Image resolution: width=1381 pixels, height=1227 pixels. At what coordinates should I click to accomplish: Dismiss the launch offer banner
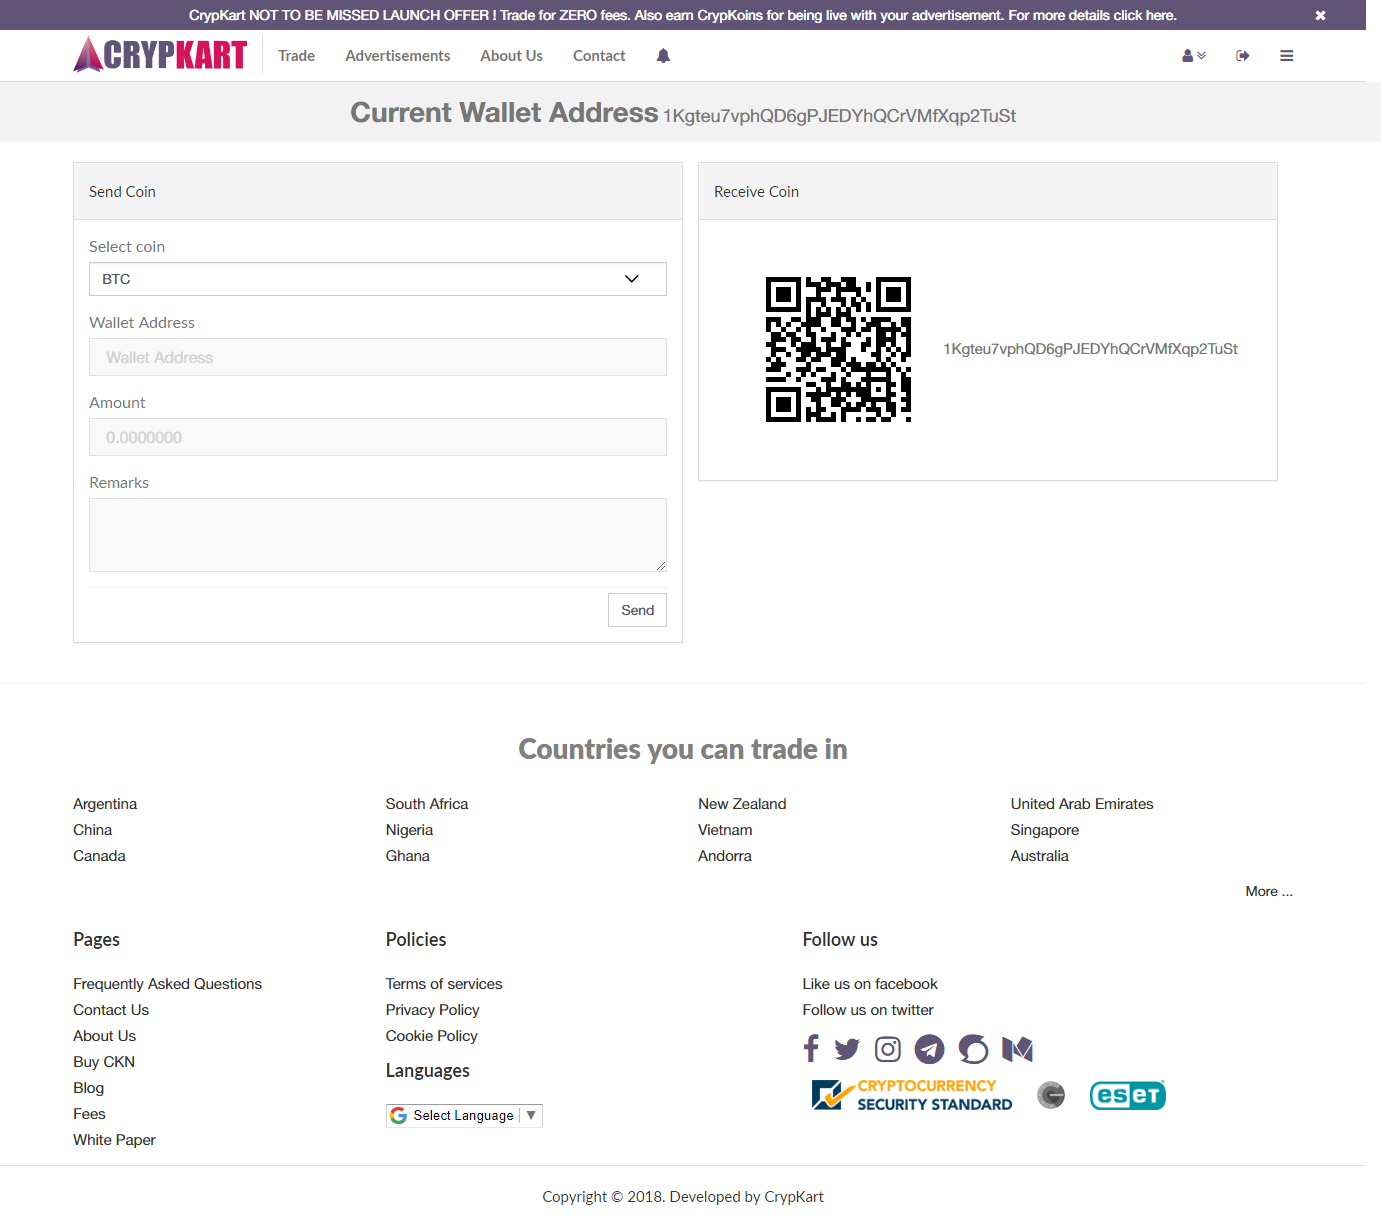tap(1320, 15)
